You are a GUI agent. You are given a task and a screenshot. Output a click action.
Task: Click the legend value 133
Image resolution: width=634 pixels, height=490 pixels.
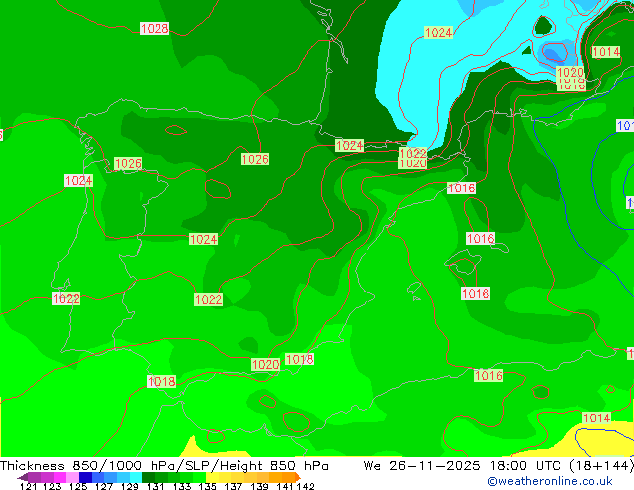[x=182, y=486]
